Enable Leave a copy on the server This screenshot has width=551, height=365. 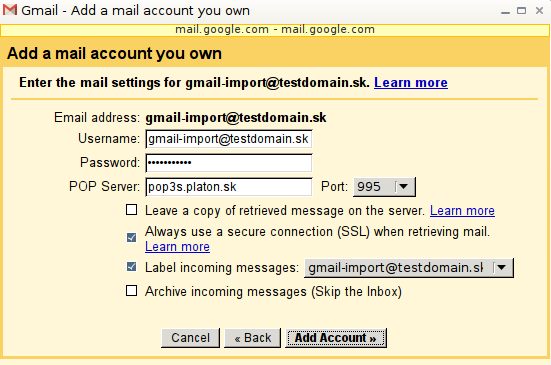coord(131,210)
